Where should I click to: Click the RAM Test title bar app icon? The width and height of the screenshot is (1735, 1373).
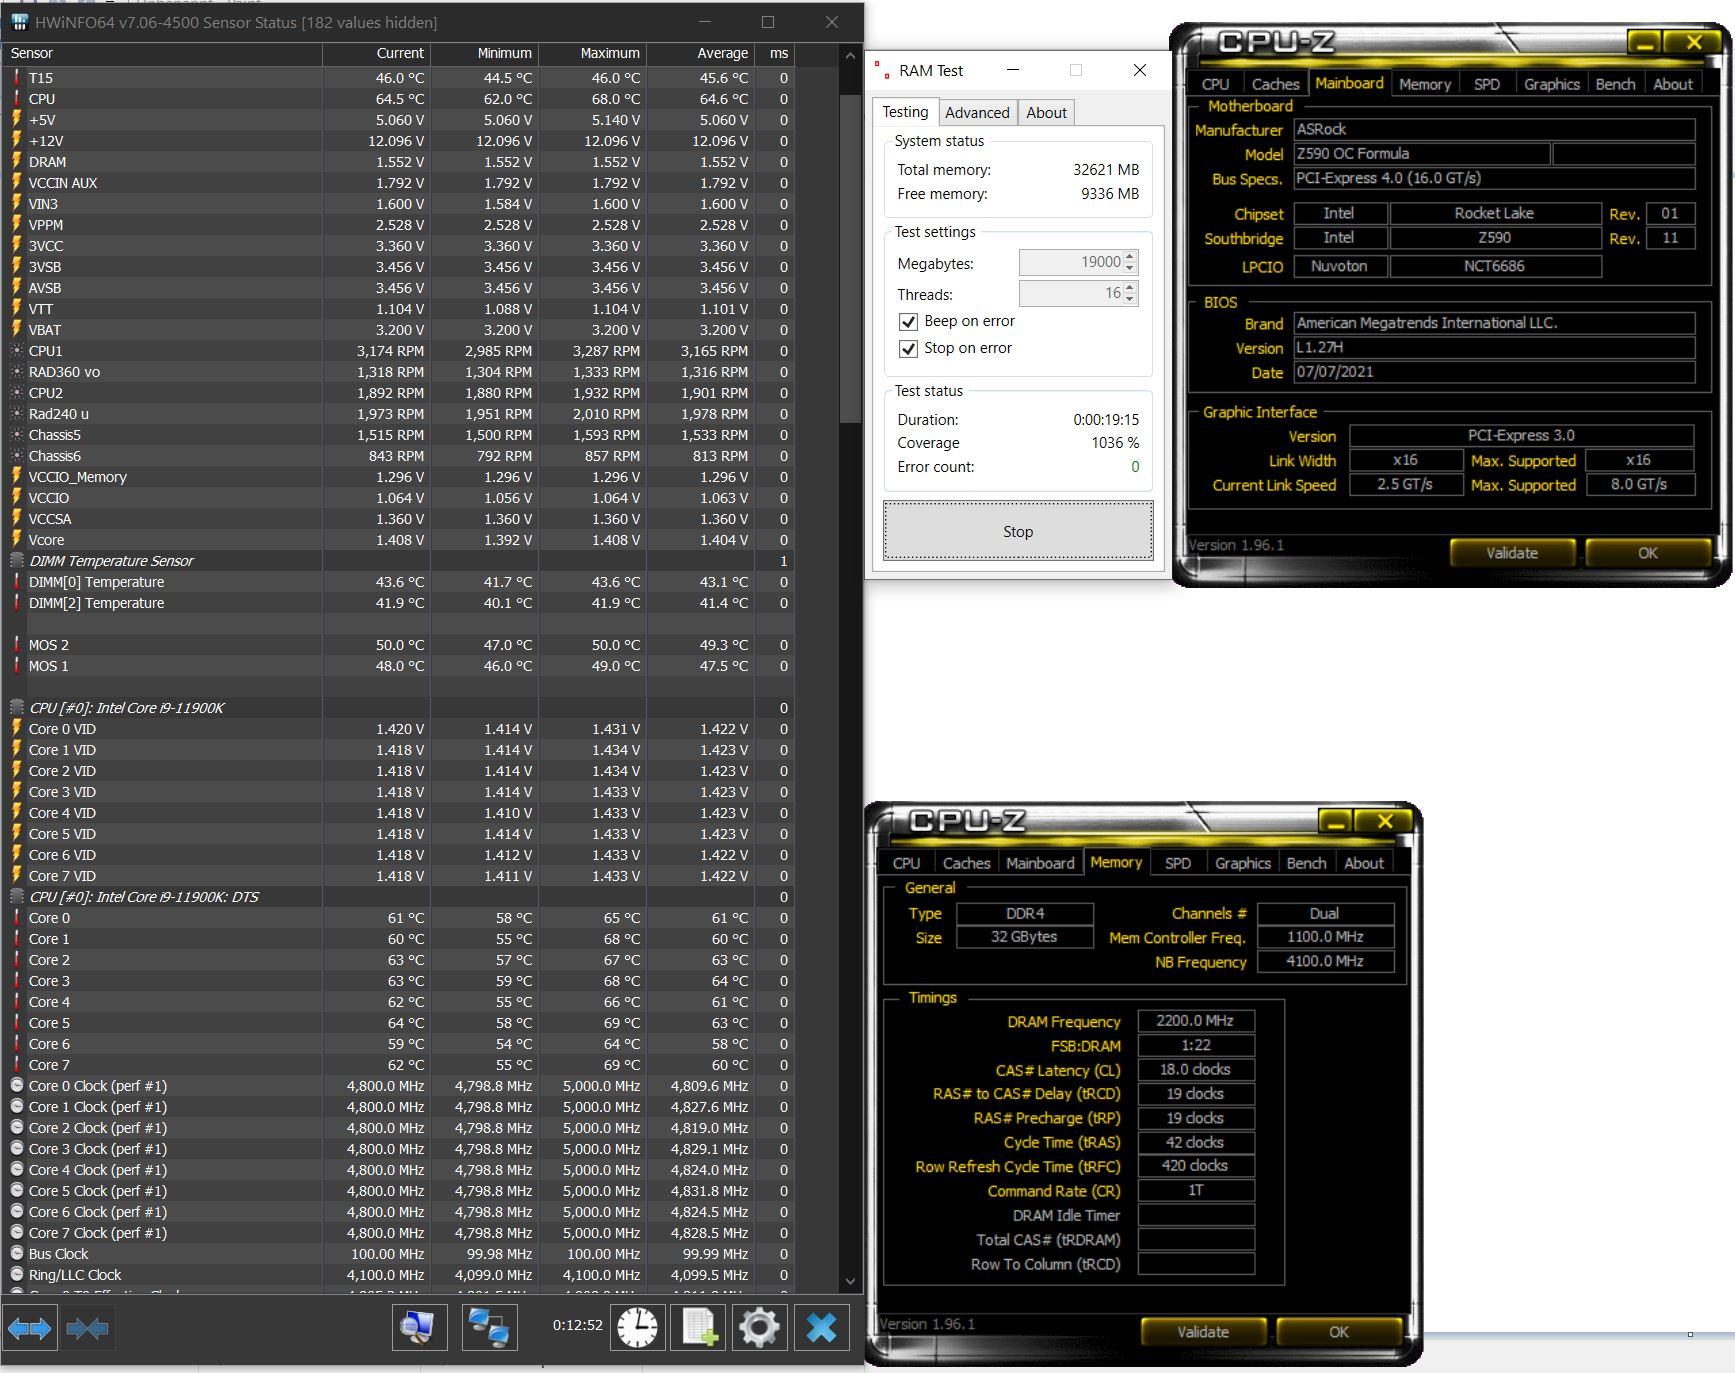(x=882, y=70)
